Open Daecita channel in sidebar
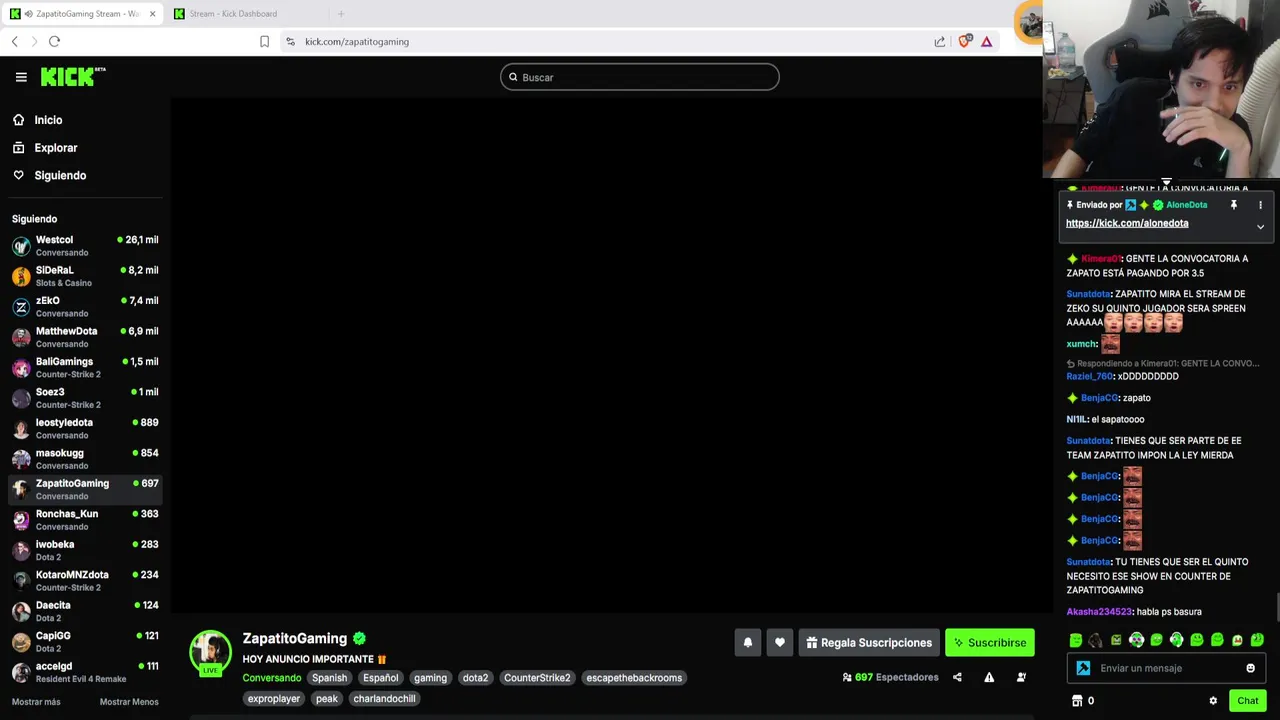 pos(85,611)
